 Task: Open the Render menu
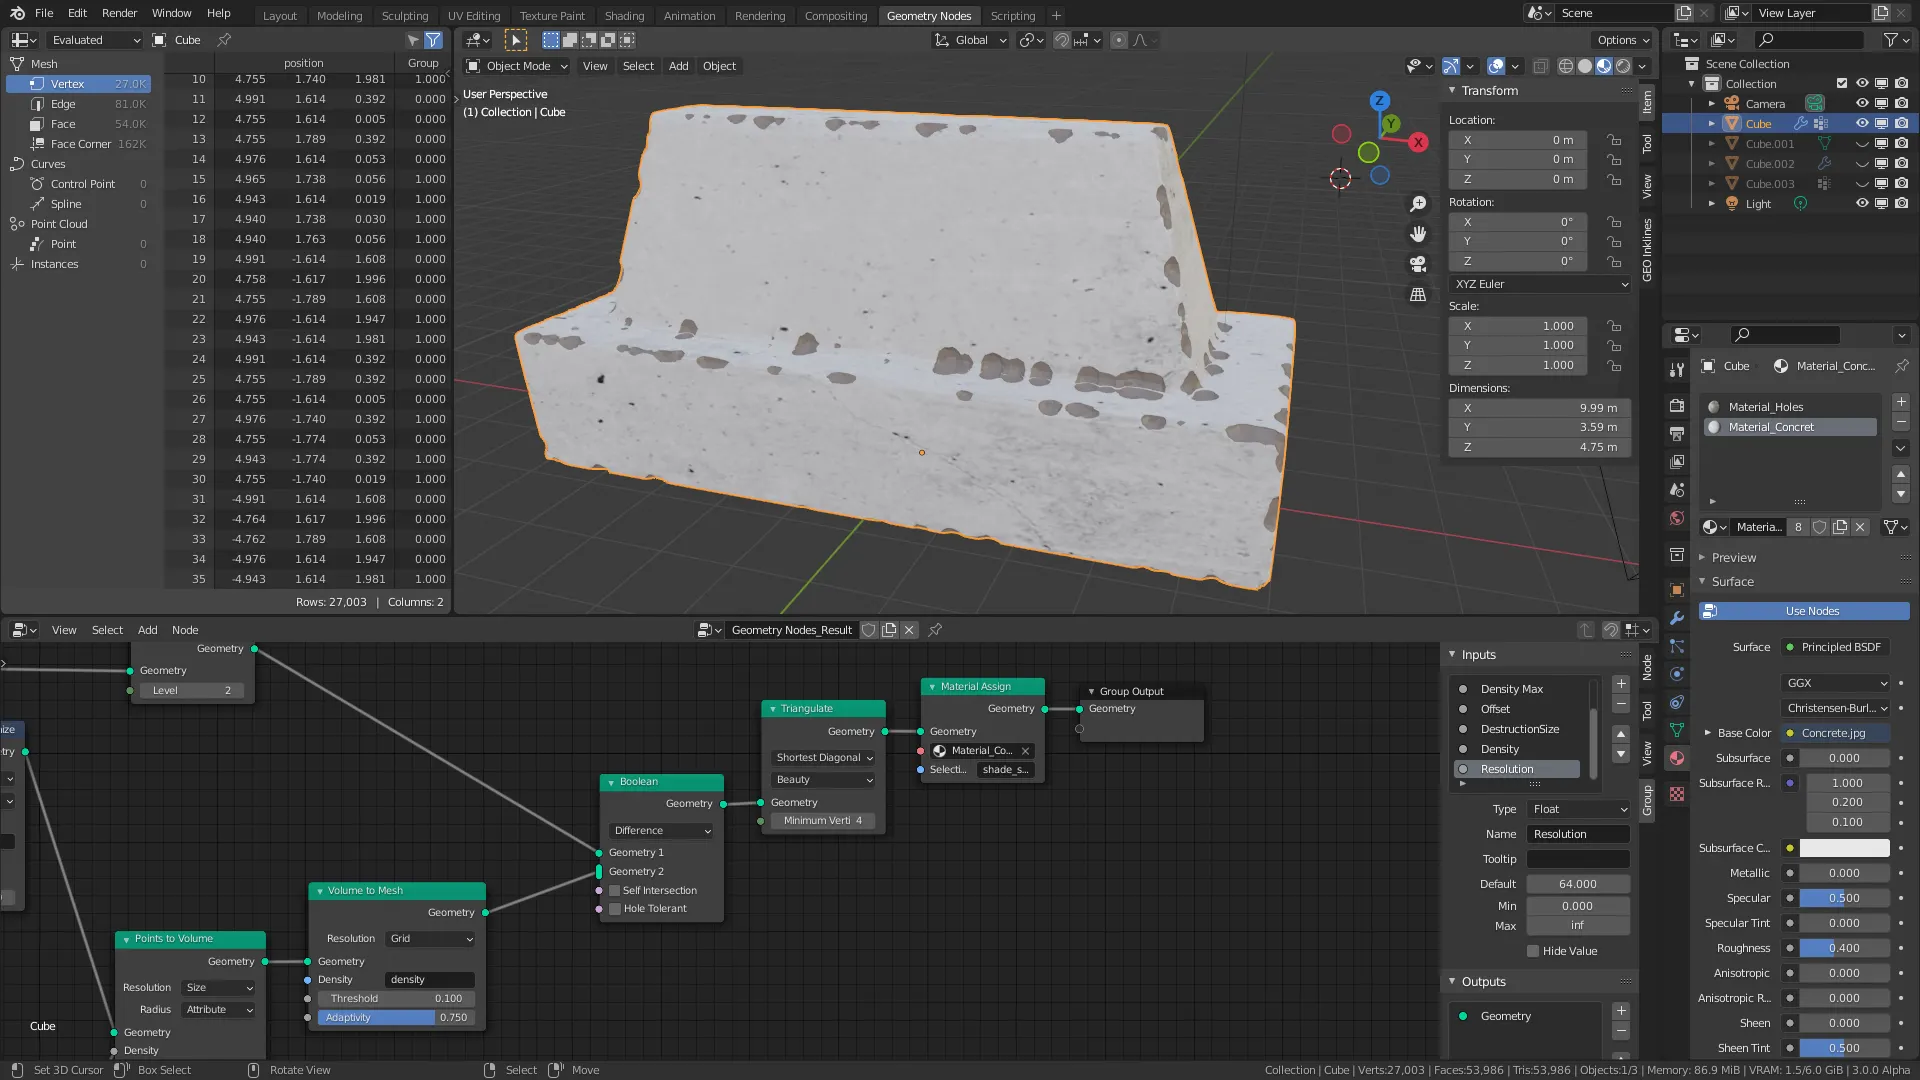(119, 13)
